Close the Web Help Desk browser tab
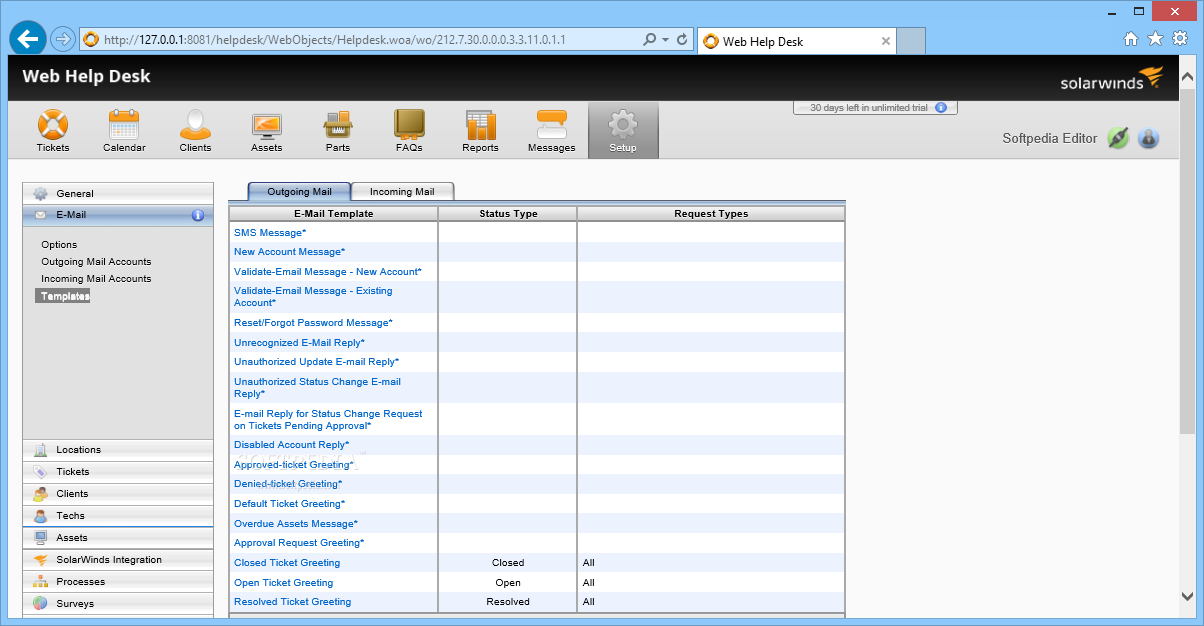1204x626 pixels. [886, 41]
